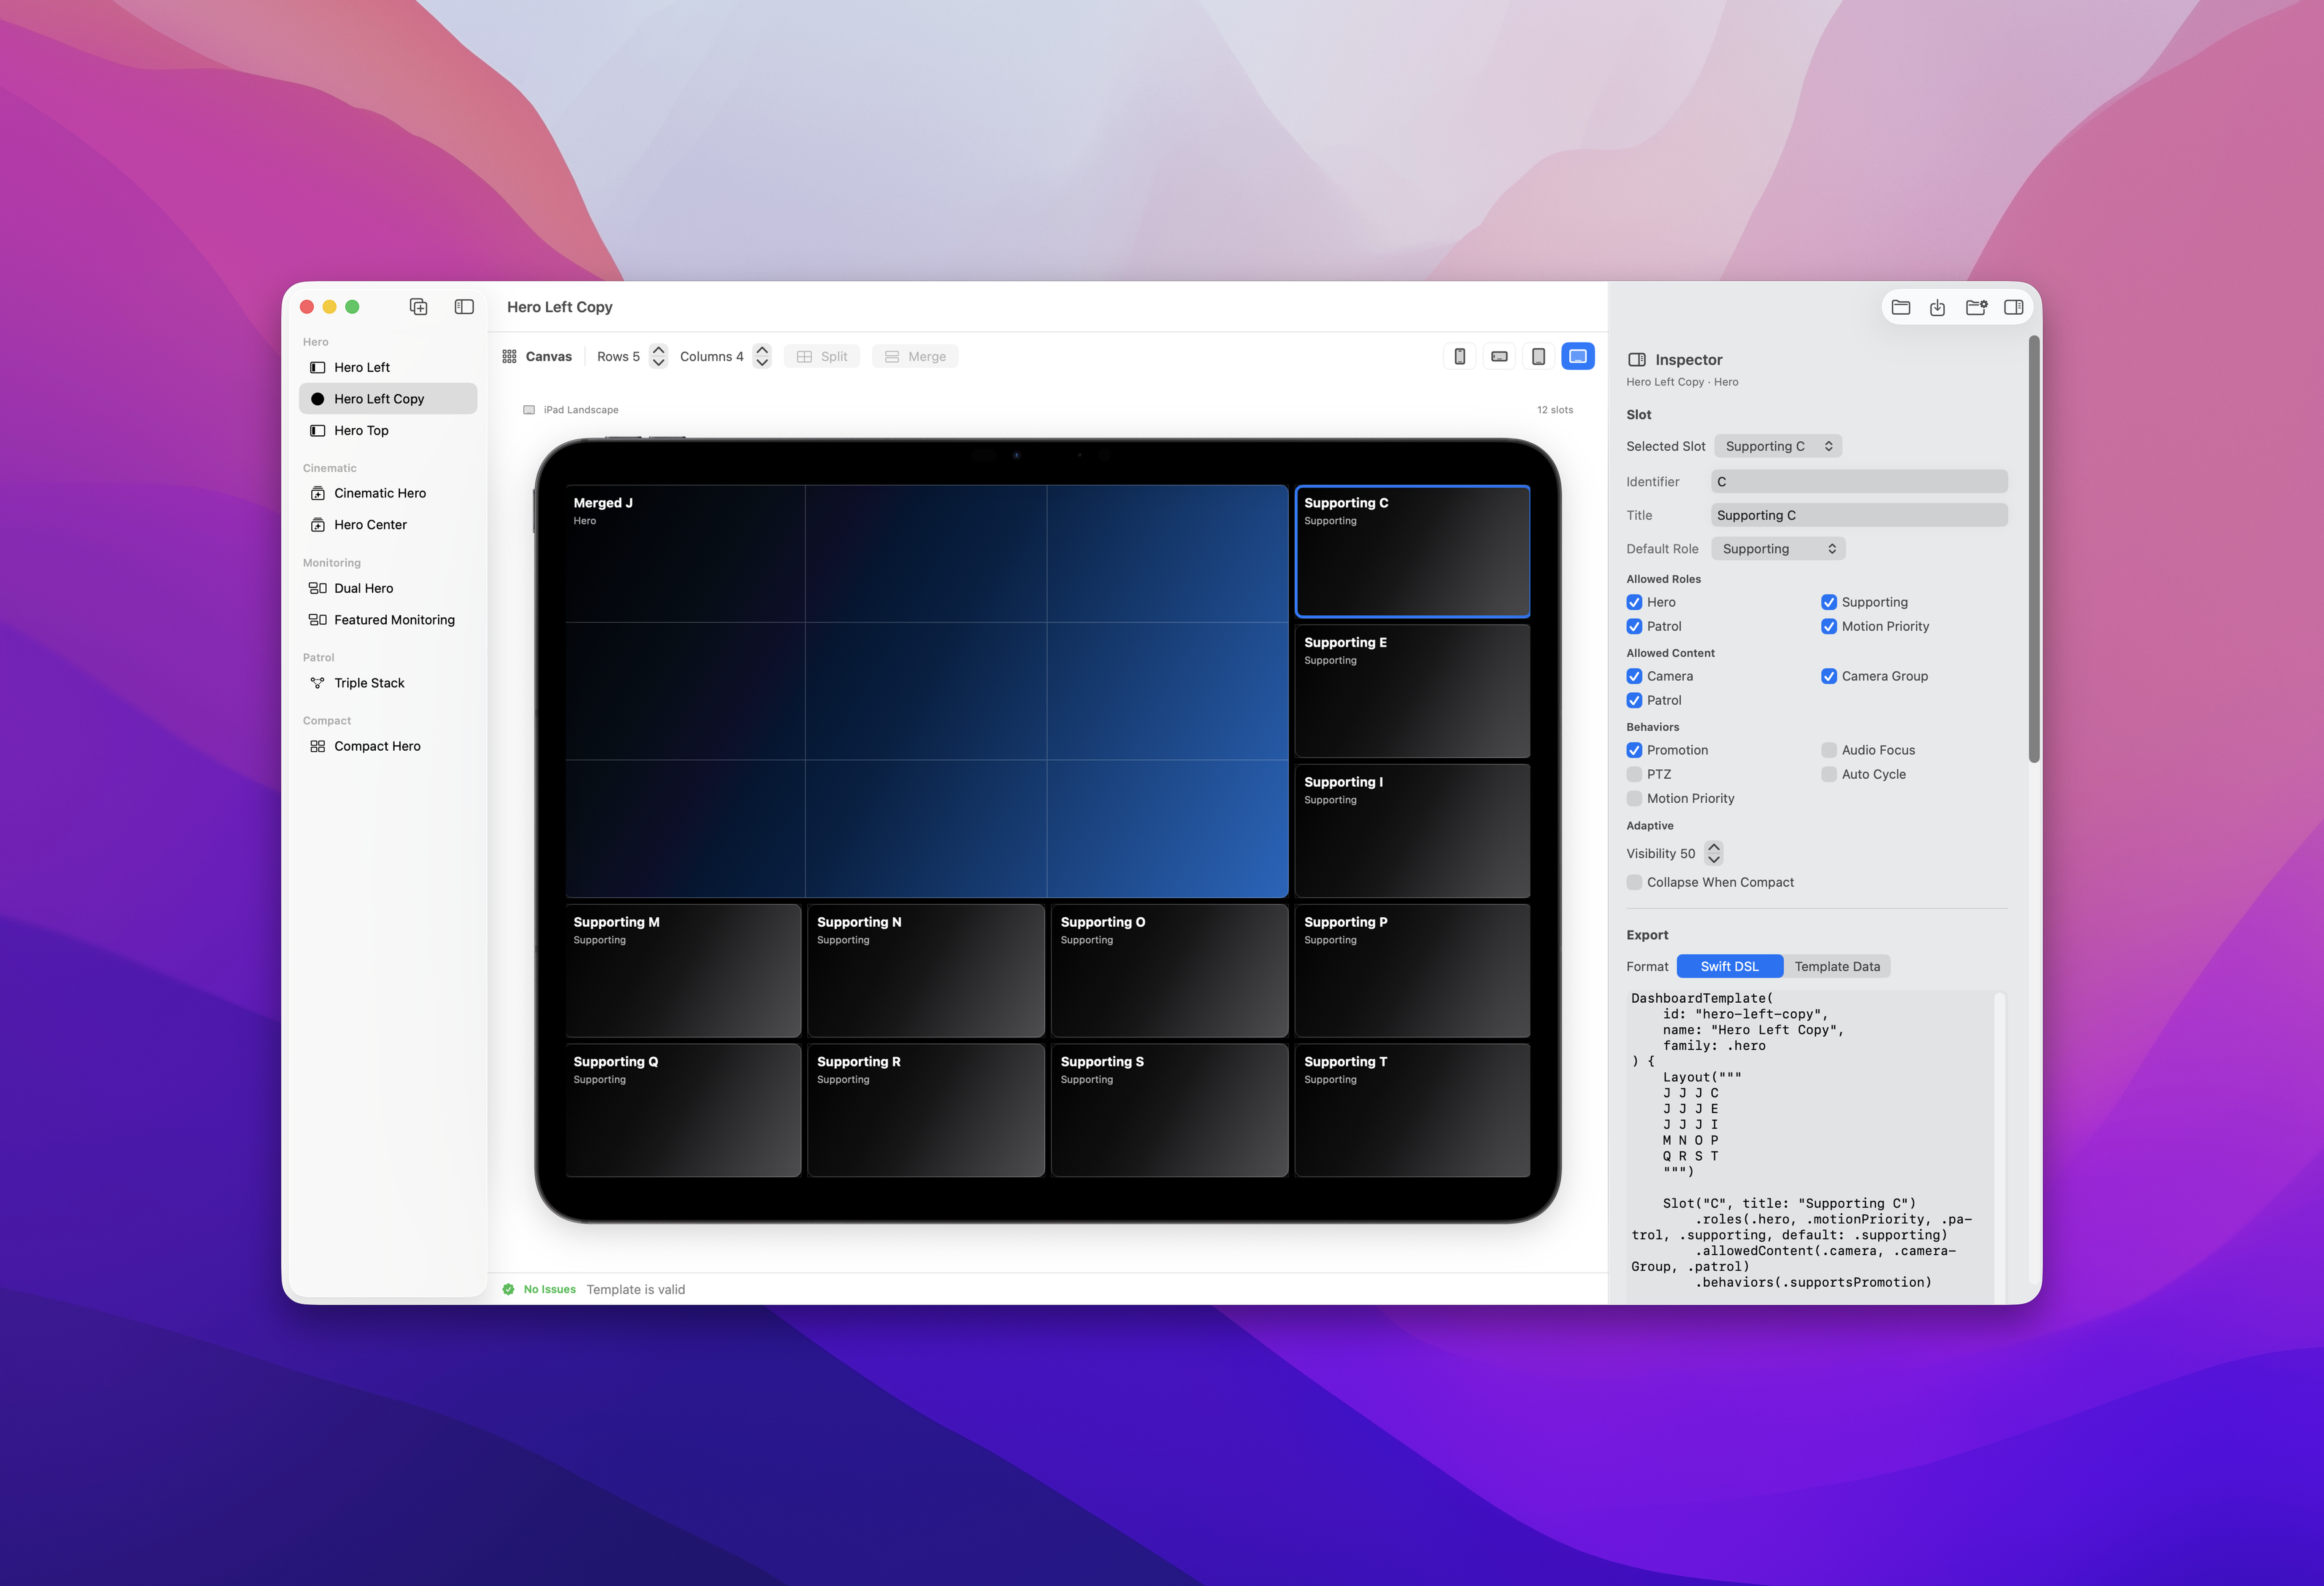Select the Supporting Q slot on the canvas
The image size is (2324, 1586).
click(x=683, y=1110)
